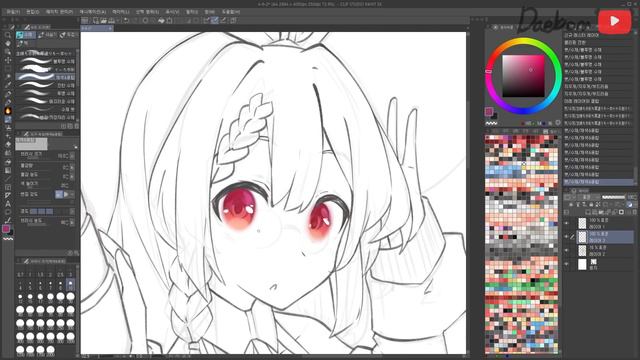This screenshot has width=640, height=360.
Task: Close the canvas document tab
Action: click(110, 29)
